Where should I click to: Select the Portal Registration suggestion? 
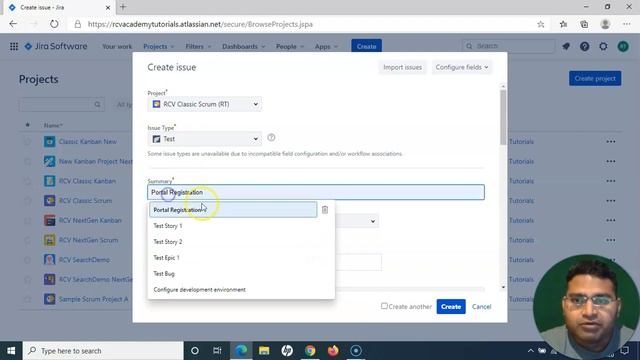pos(233,210)
